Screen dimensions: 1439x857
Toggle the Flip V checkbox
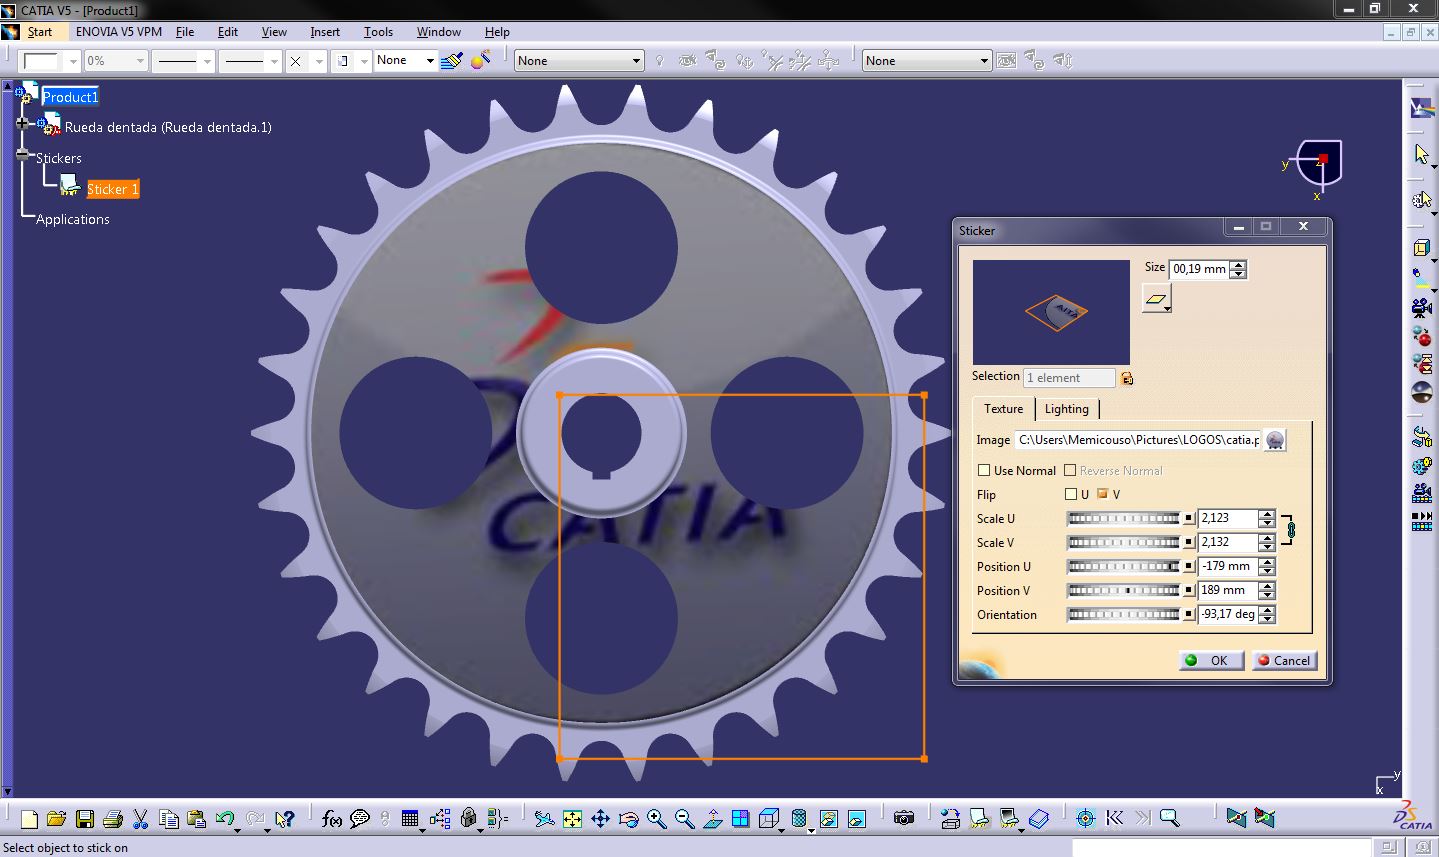point(1103,494)
